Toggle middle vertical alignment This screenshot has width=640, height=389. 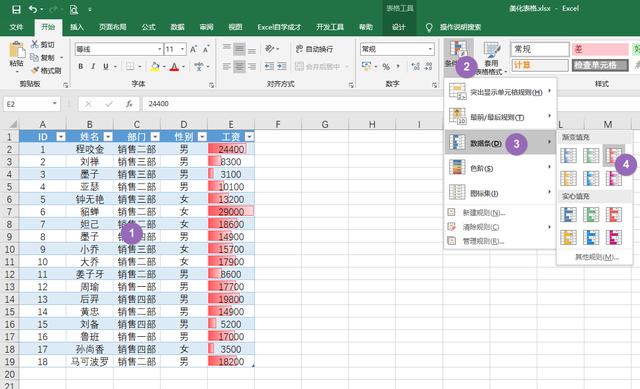coord(240,49)
